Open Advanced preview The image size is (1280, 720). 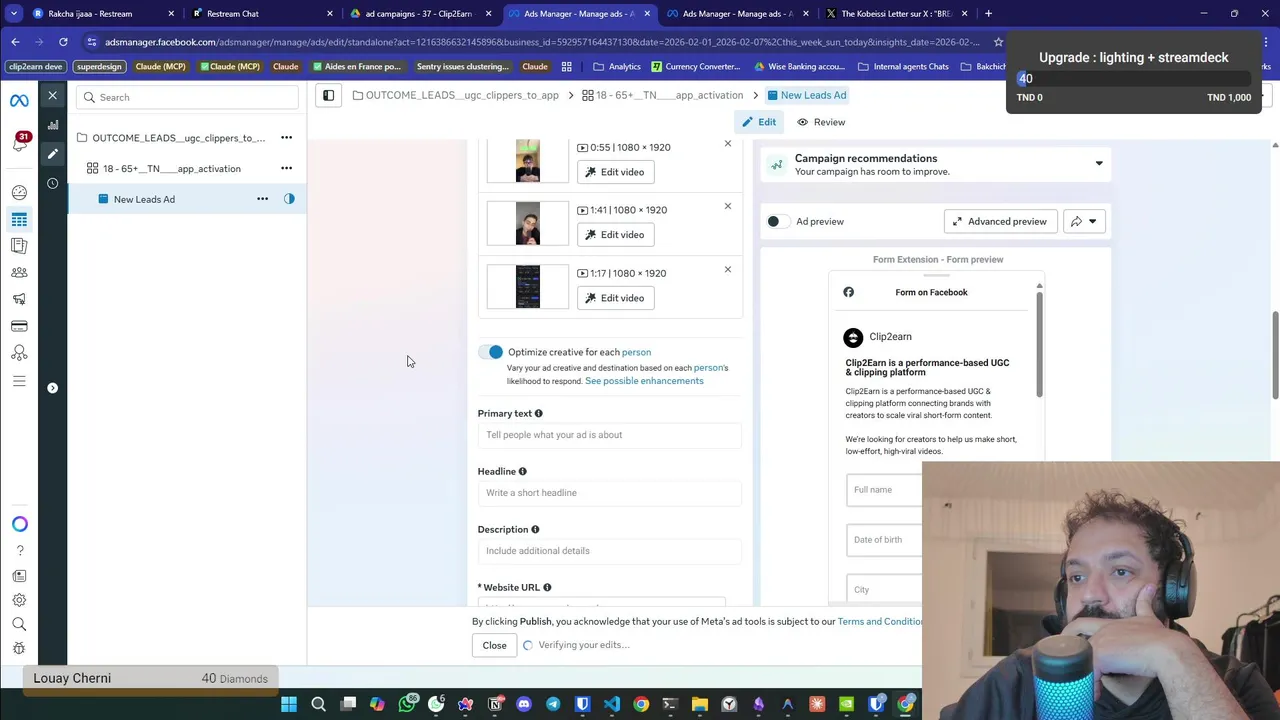pos(1000,221)
